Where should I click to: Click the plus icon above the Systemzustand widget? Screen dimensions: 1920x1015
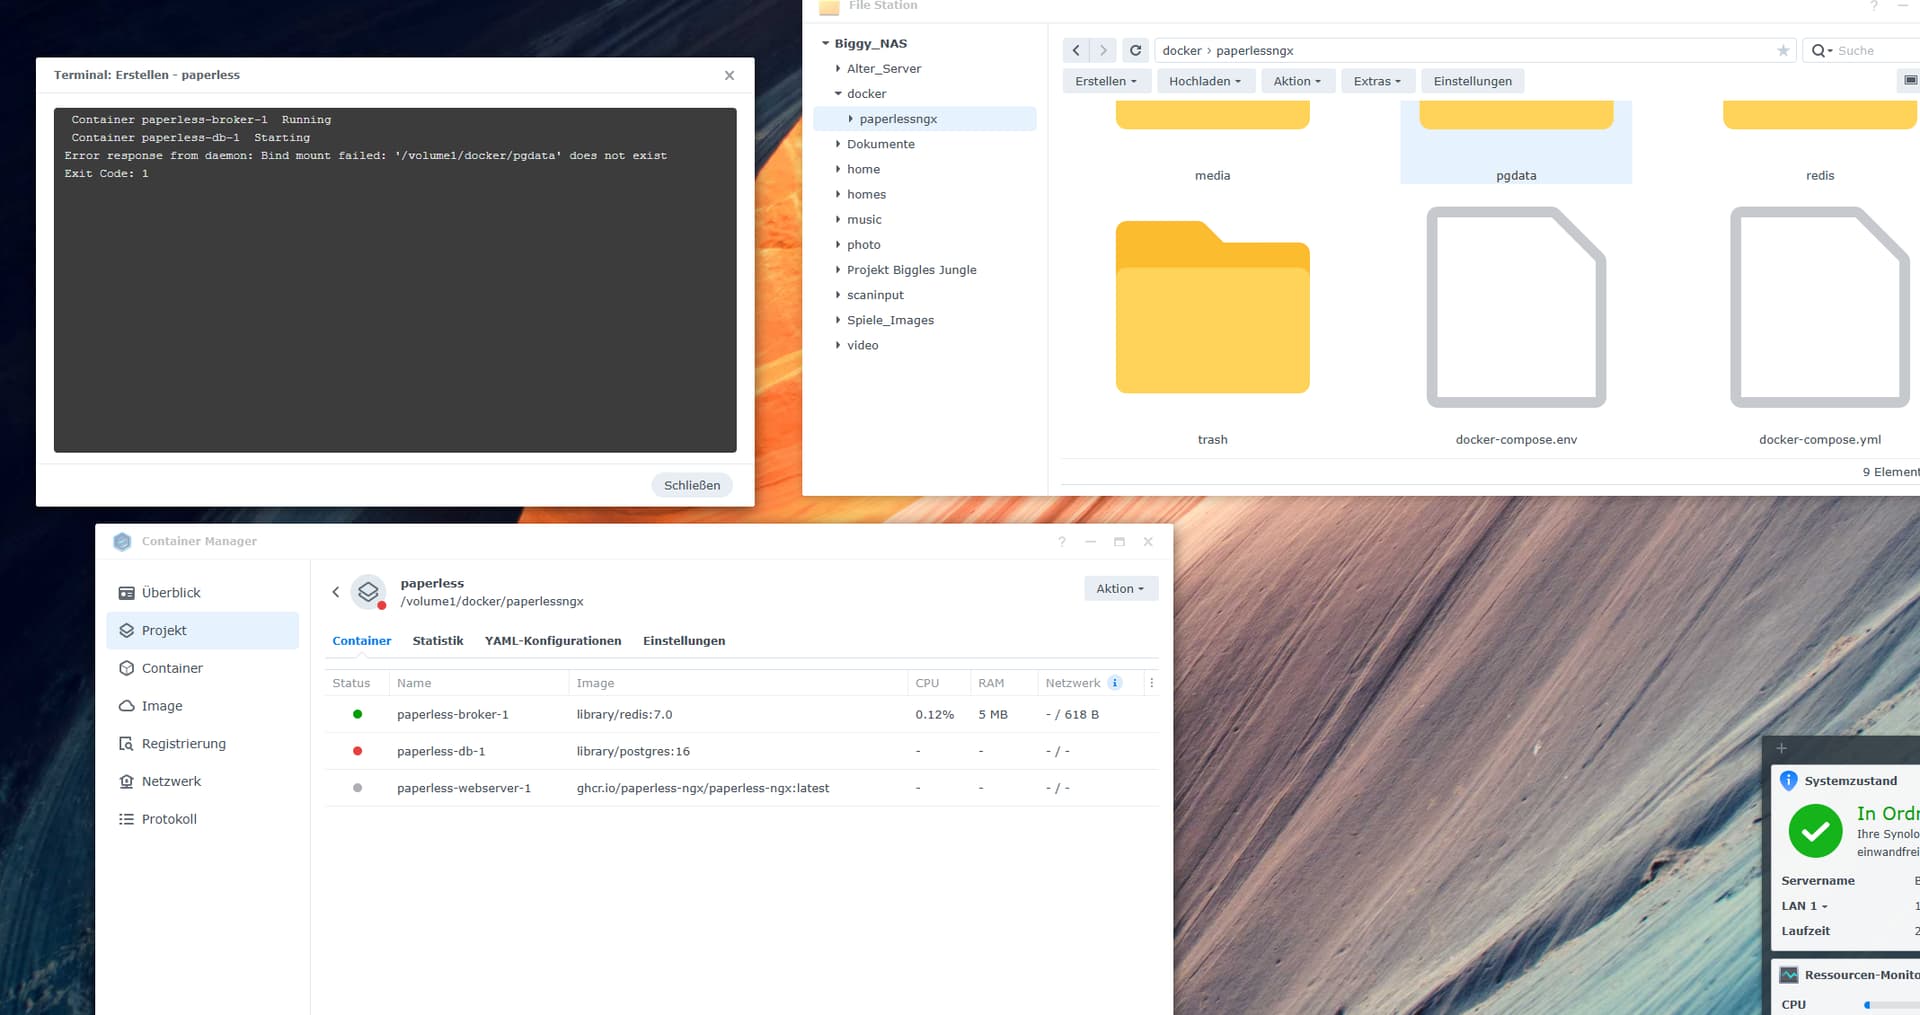point(1781,748)
